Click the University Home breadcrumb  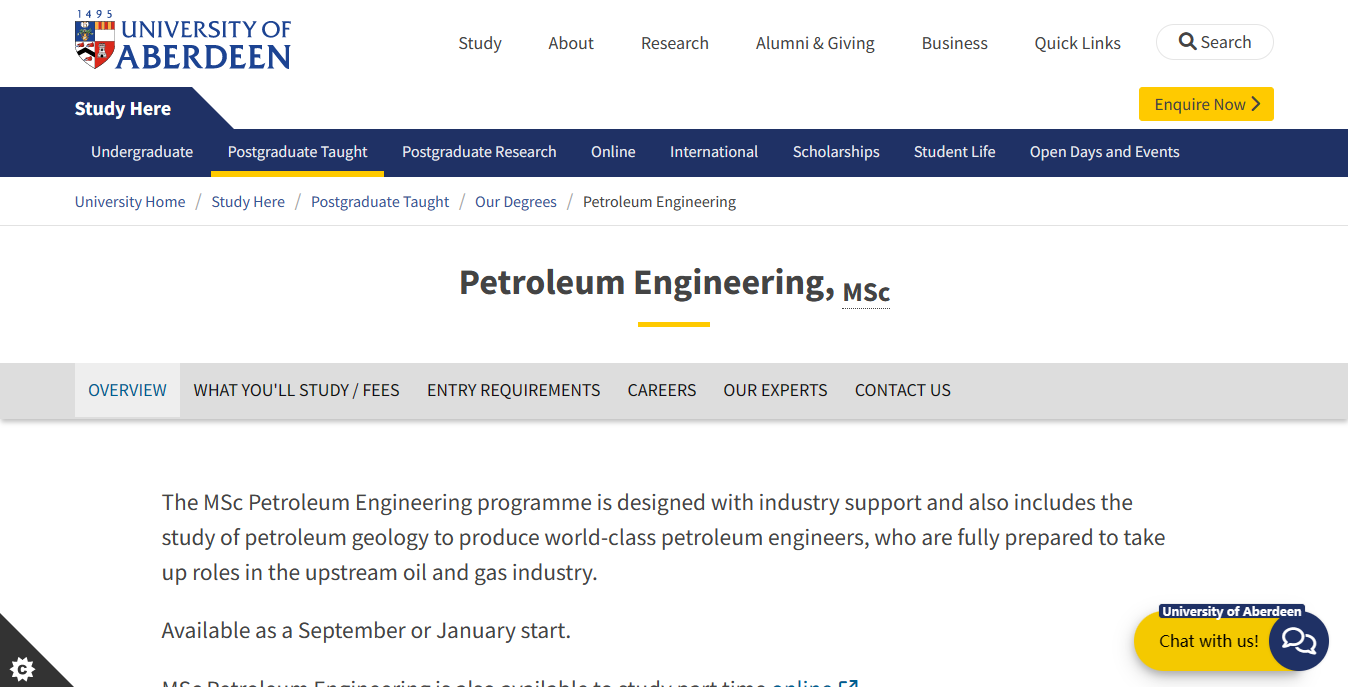(x=130, y=202)
